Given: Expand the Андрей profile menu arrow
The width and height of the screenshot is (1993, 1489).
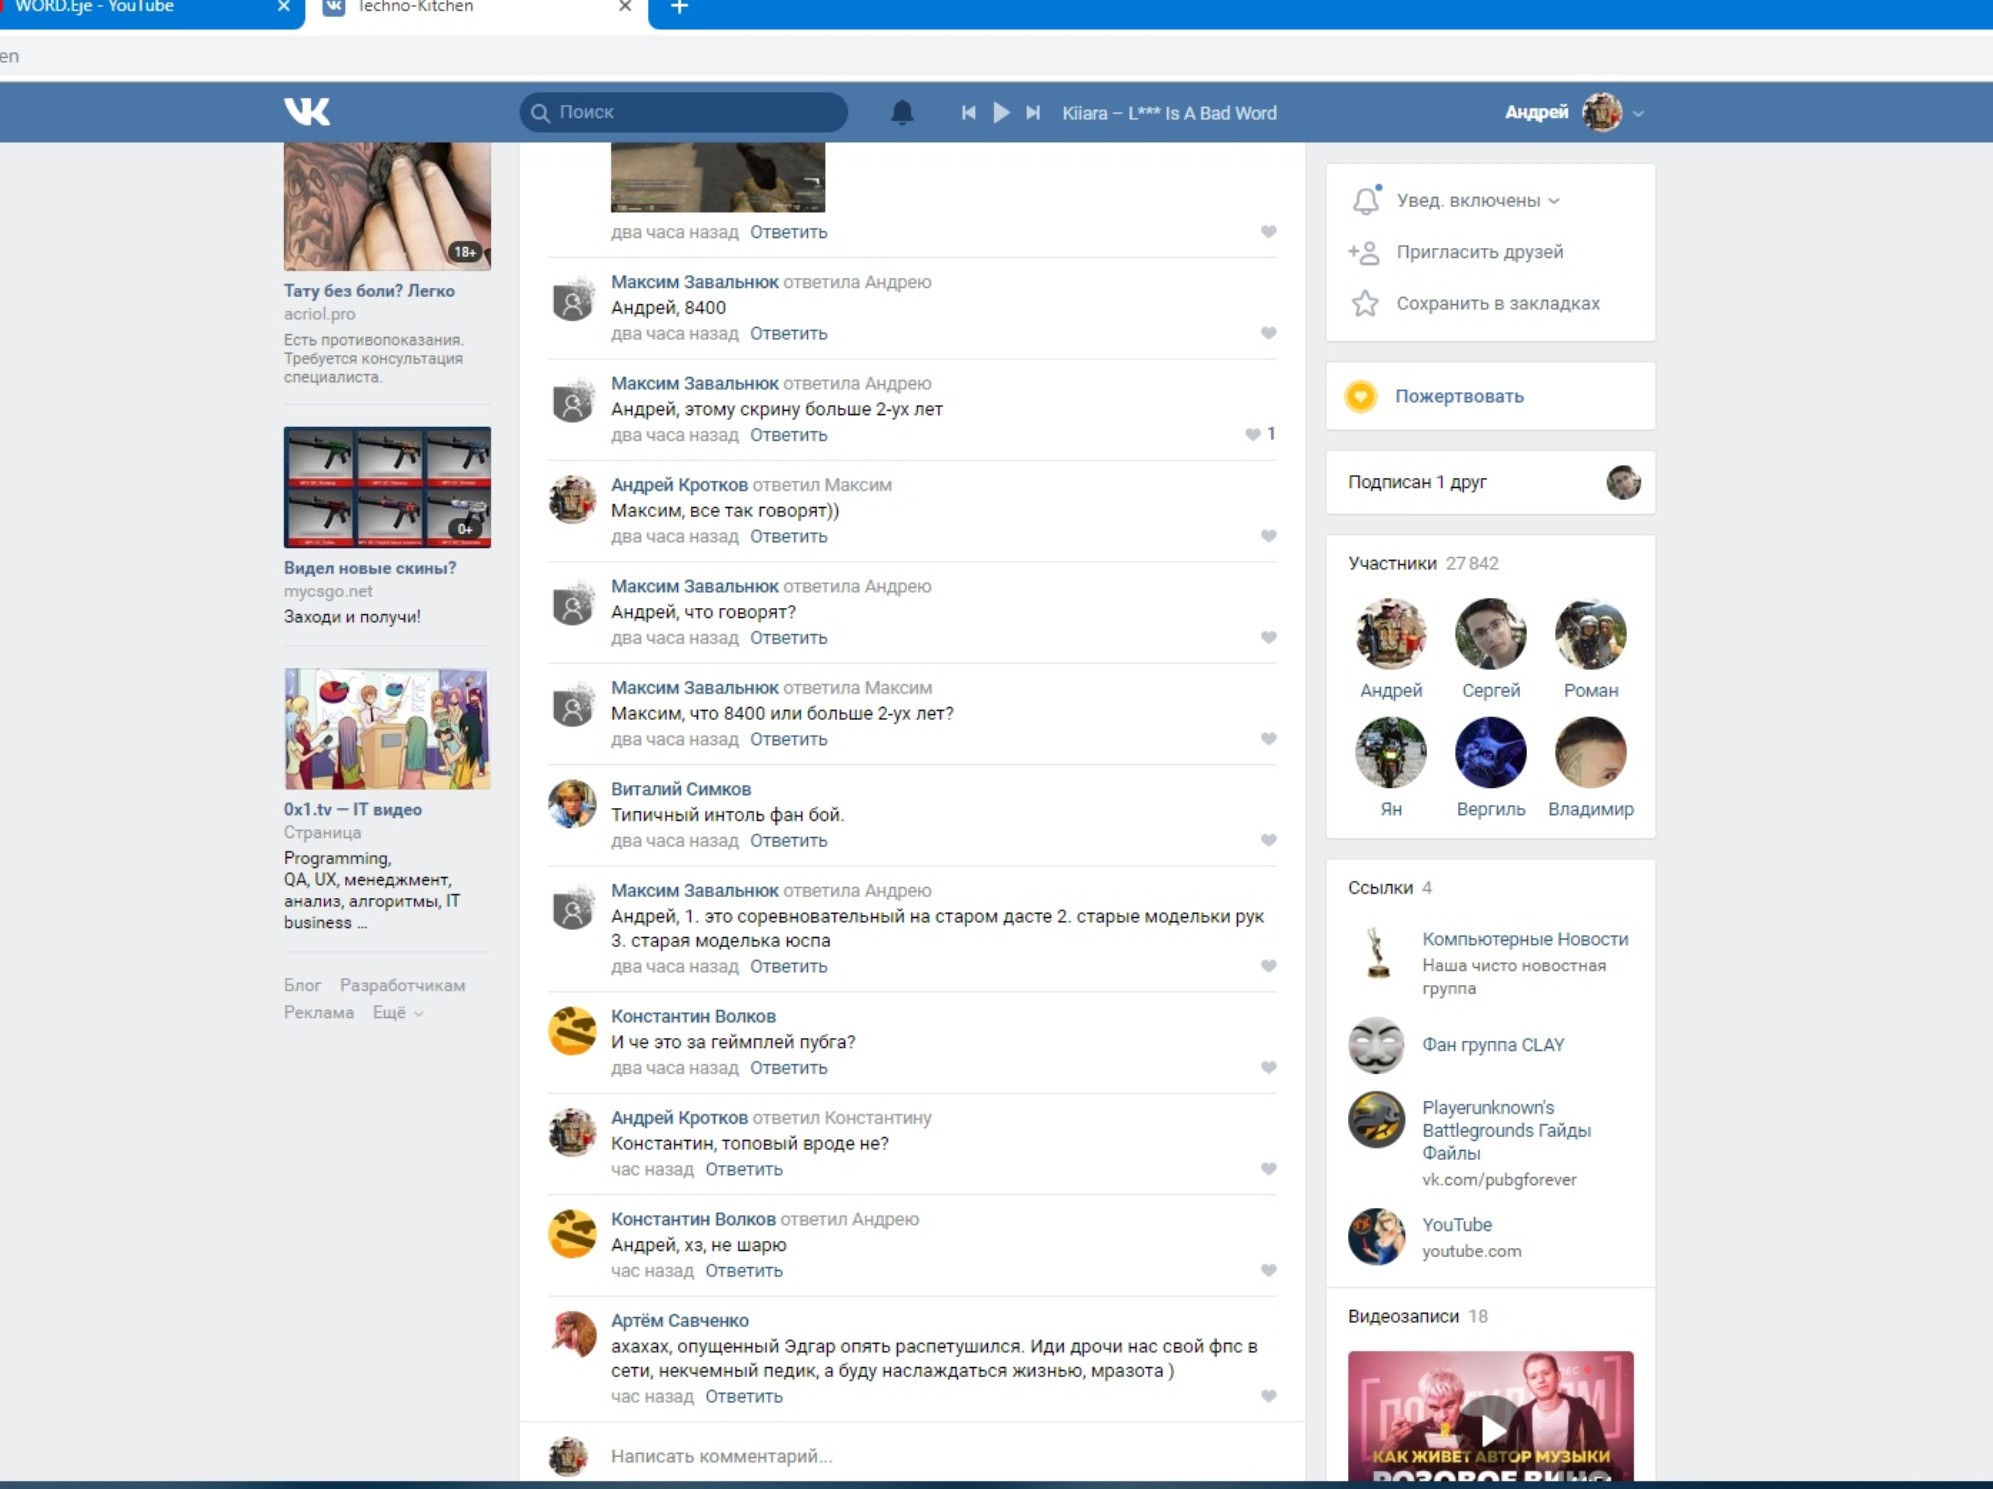Looking at the screenshot, I should pyautogui.click(x=1638, y=113).
